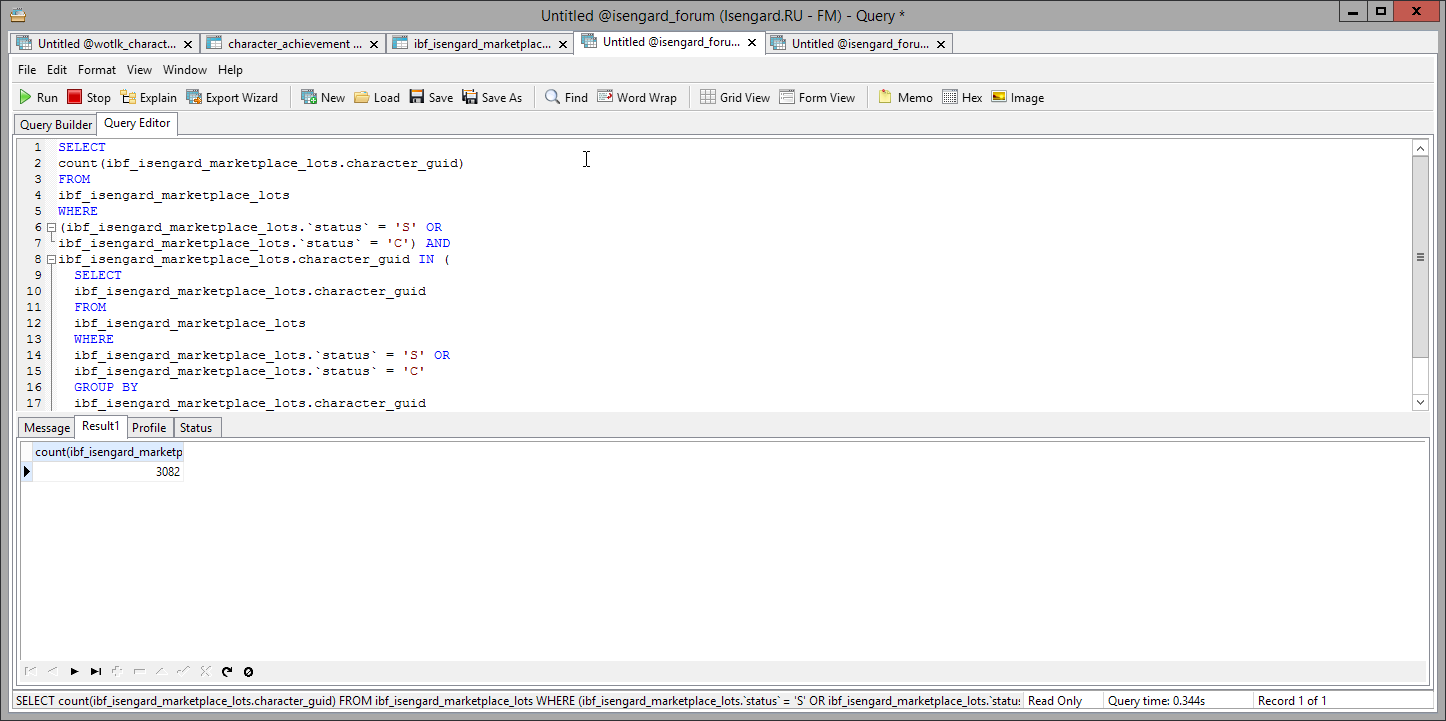
Task: Switch to Untitled @wotlk_charact... document tab
Action: 106,44
